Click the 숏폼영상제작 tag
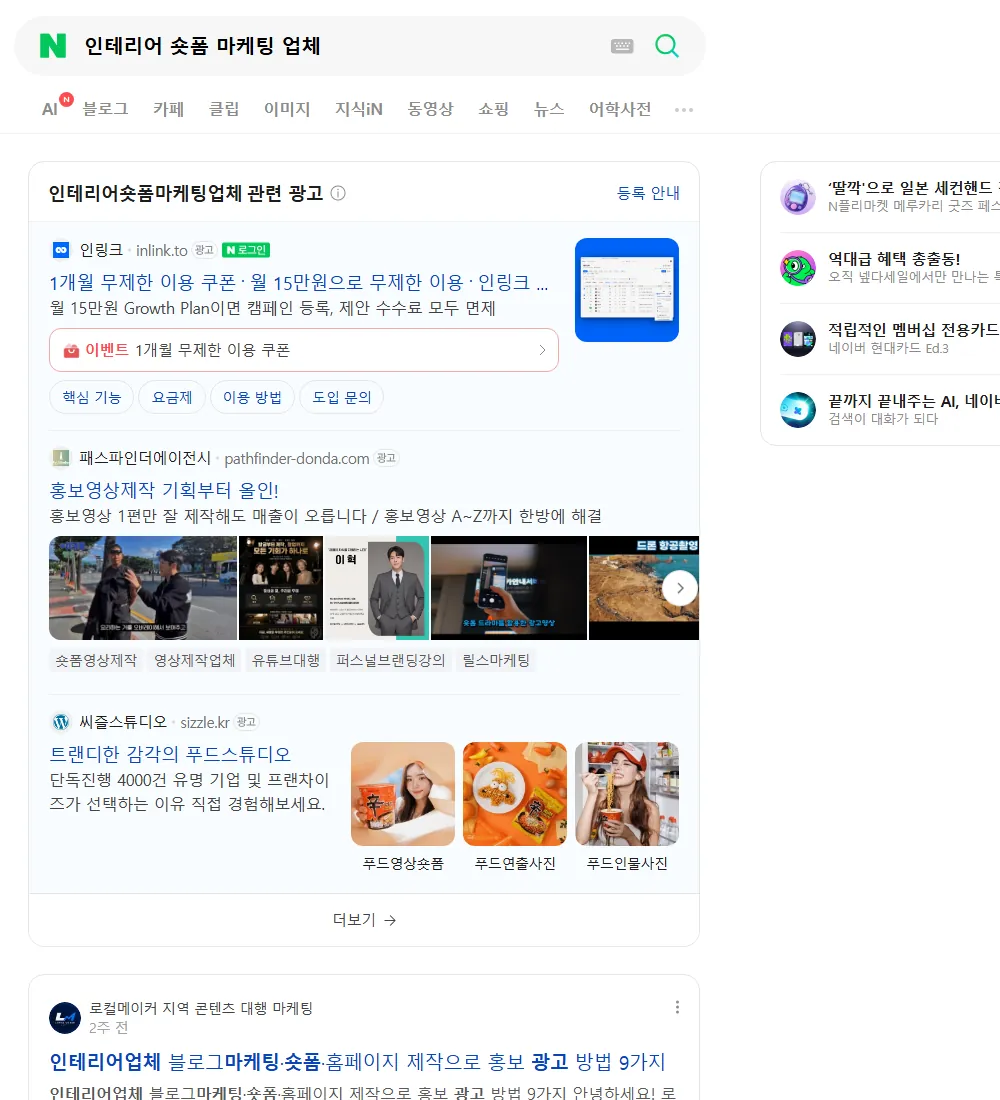1000x1100 pixels. (x=96, y=660)
